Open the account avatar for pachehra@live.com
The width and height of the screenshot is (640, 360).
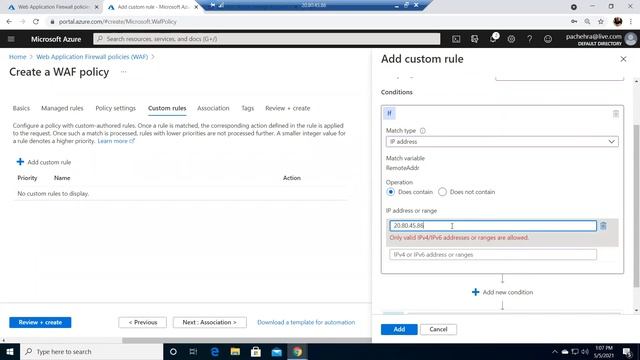(x=631, y=39)
